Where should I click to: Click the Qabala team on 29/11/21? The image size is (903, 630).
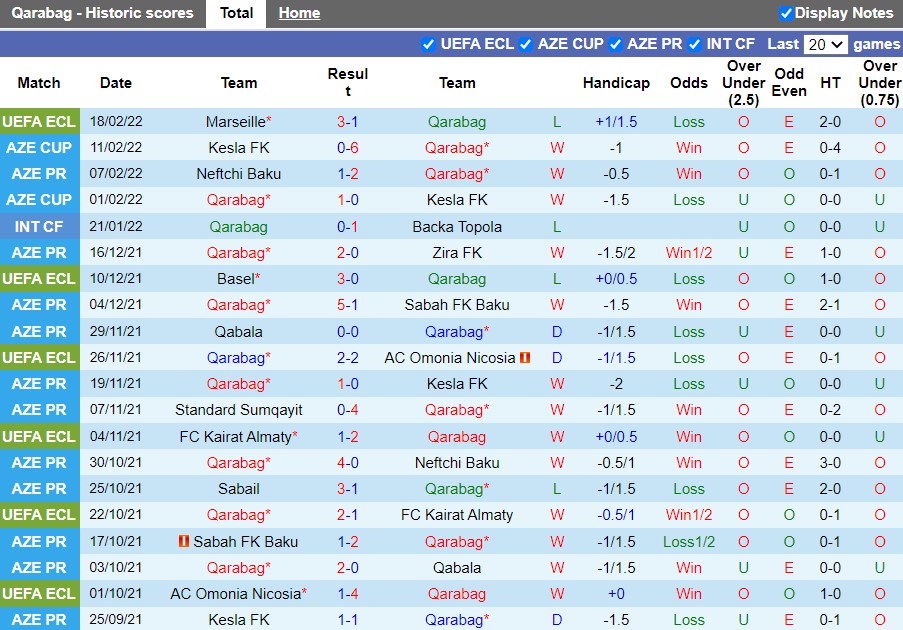click(x=238, y=332)
